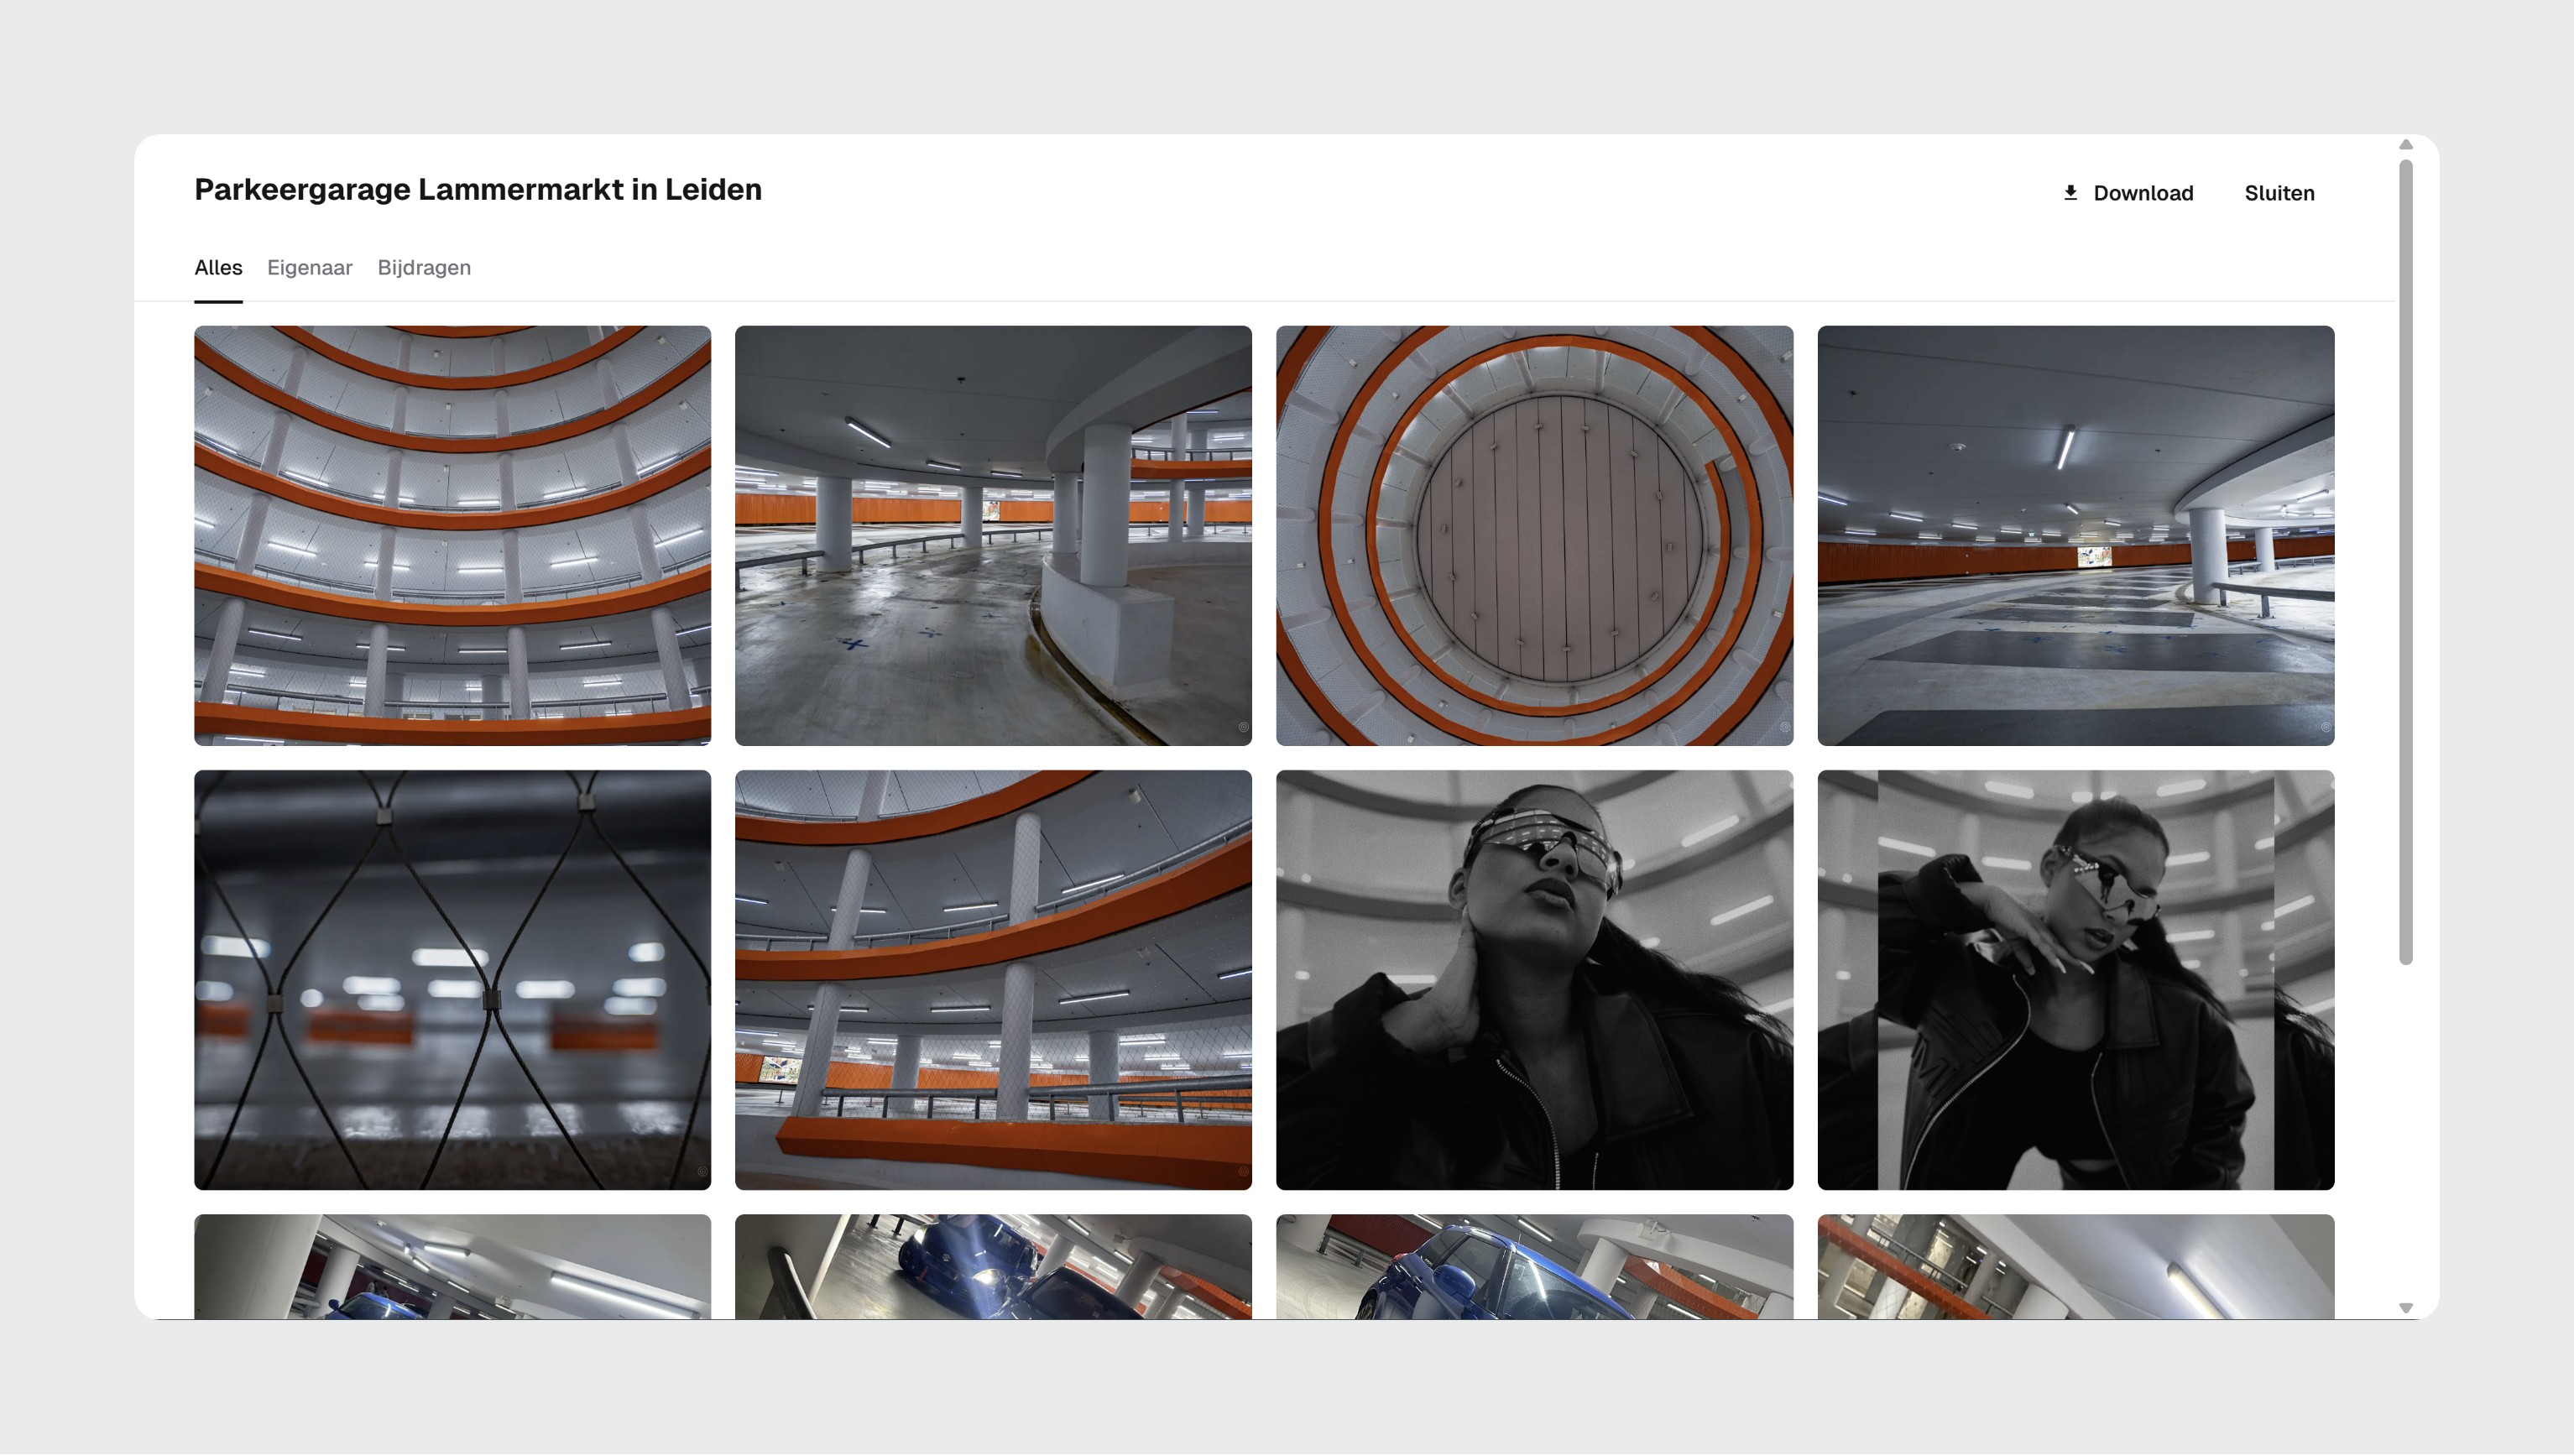Click the scrollbar down arrow
This screenshot has height=1456, width=2574.
pyautogui.click(x=2405, y=1307)
